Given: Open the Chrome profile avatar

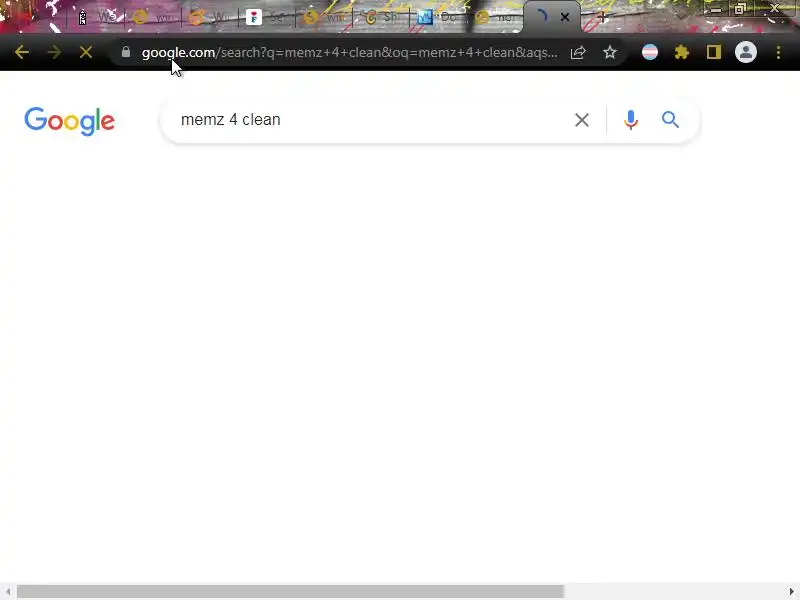Looking at the screenshot, I should [x=745, y=52].
